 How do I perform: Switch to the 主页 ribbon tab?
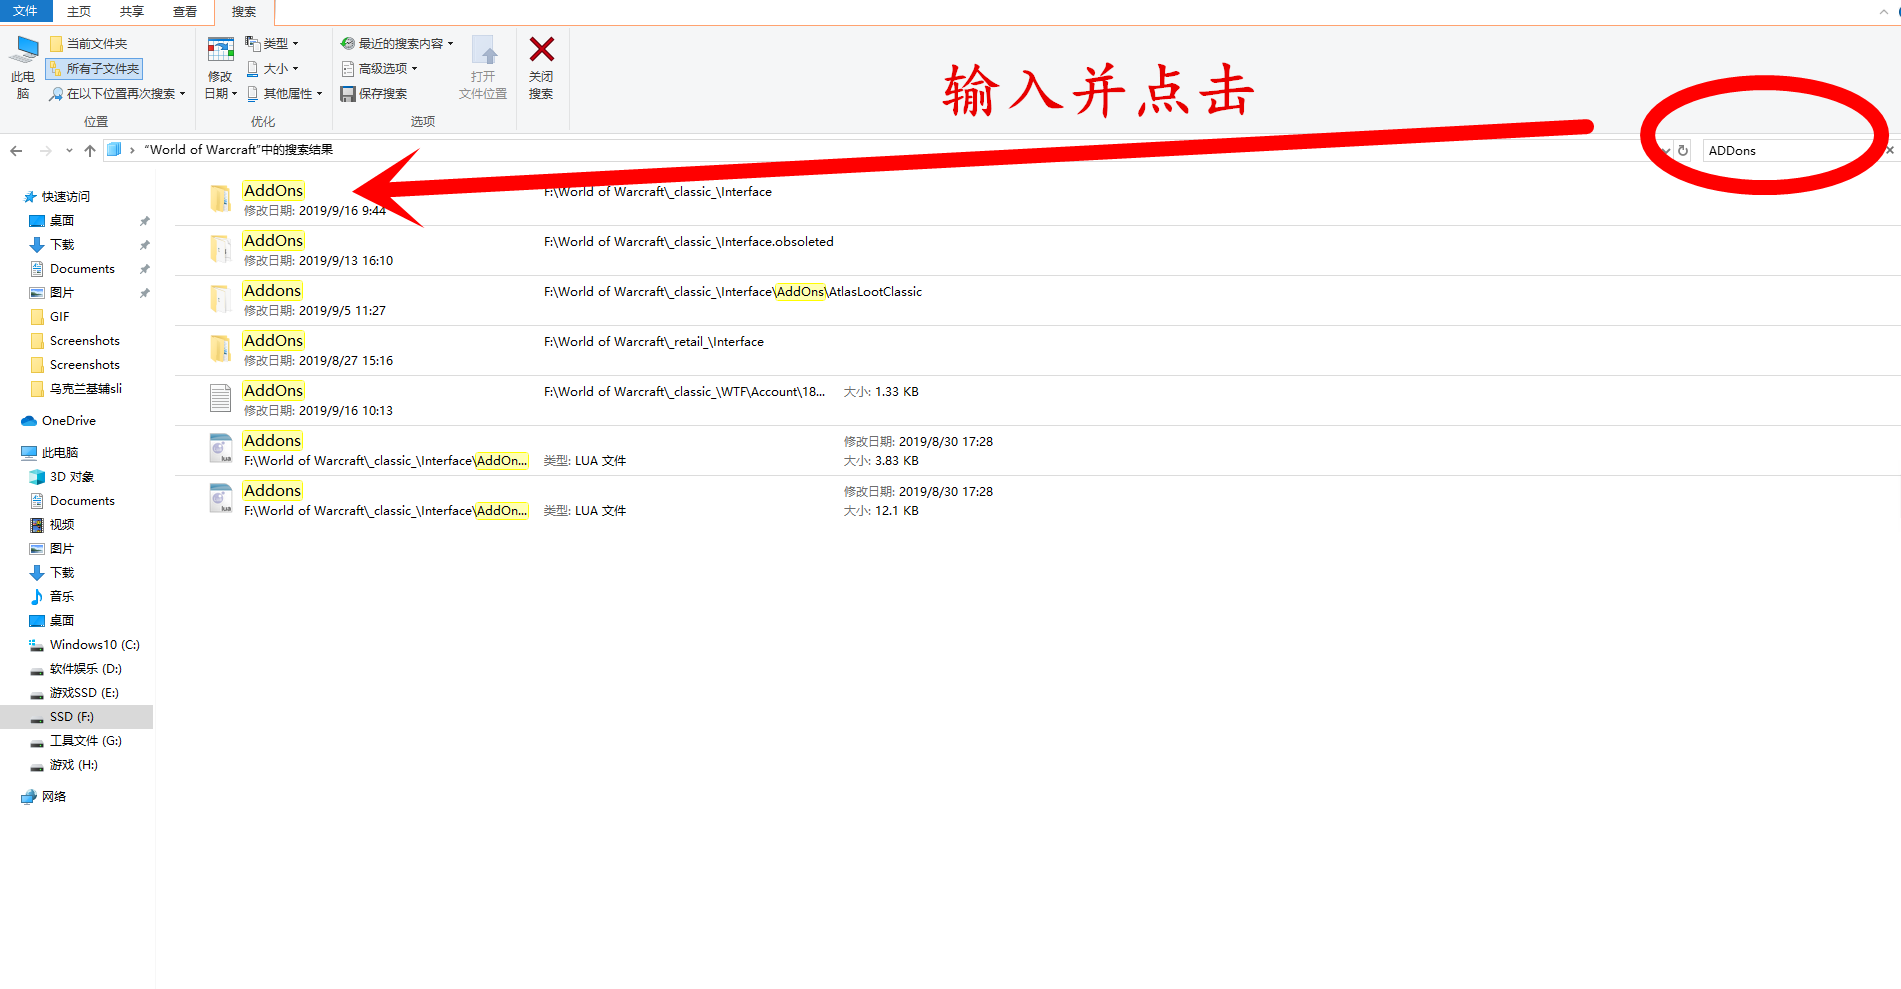coord(79,12)
